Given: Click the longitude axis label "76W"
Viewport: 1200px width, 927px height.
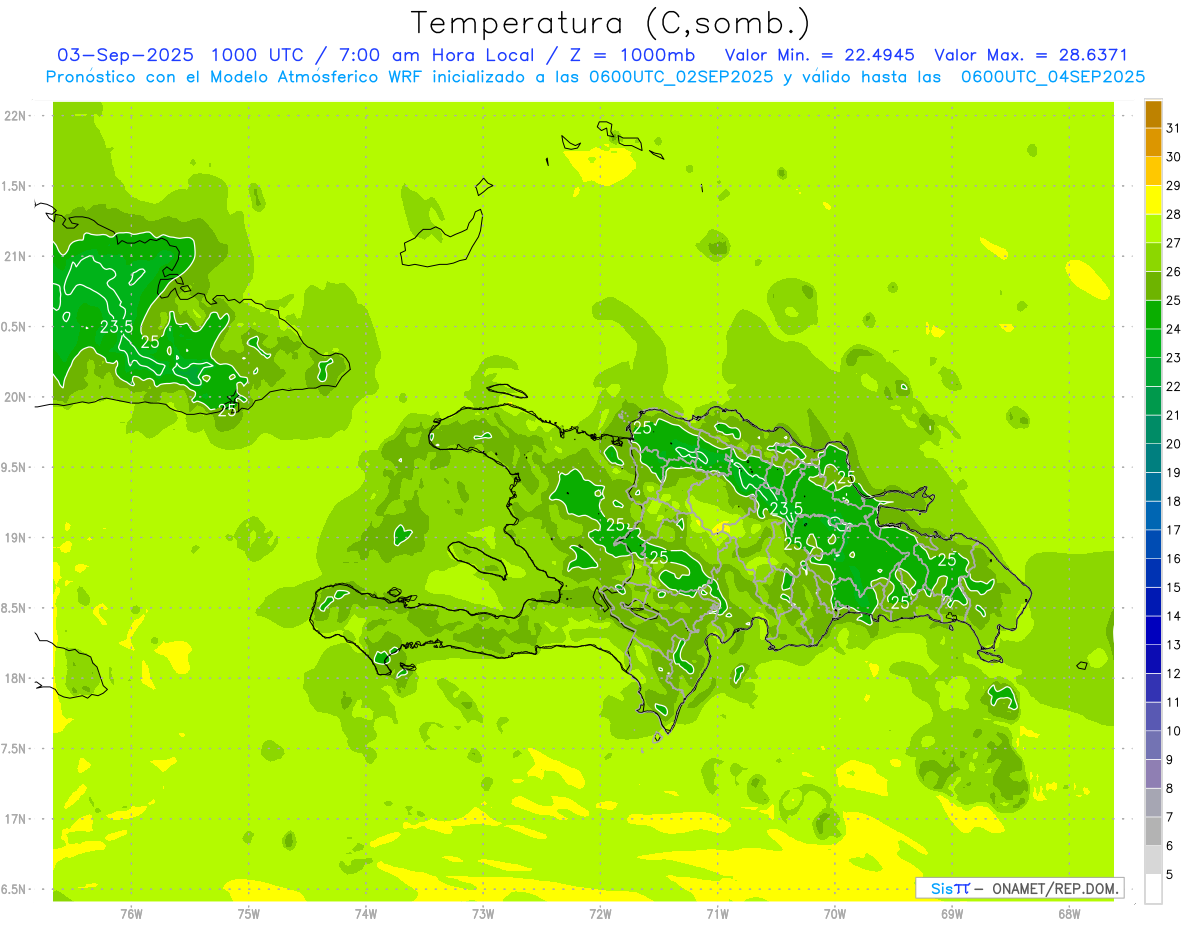Looking at the screenshot, I should pyautogui.click(x=131, y=914).
